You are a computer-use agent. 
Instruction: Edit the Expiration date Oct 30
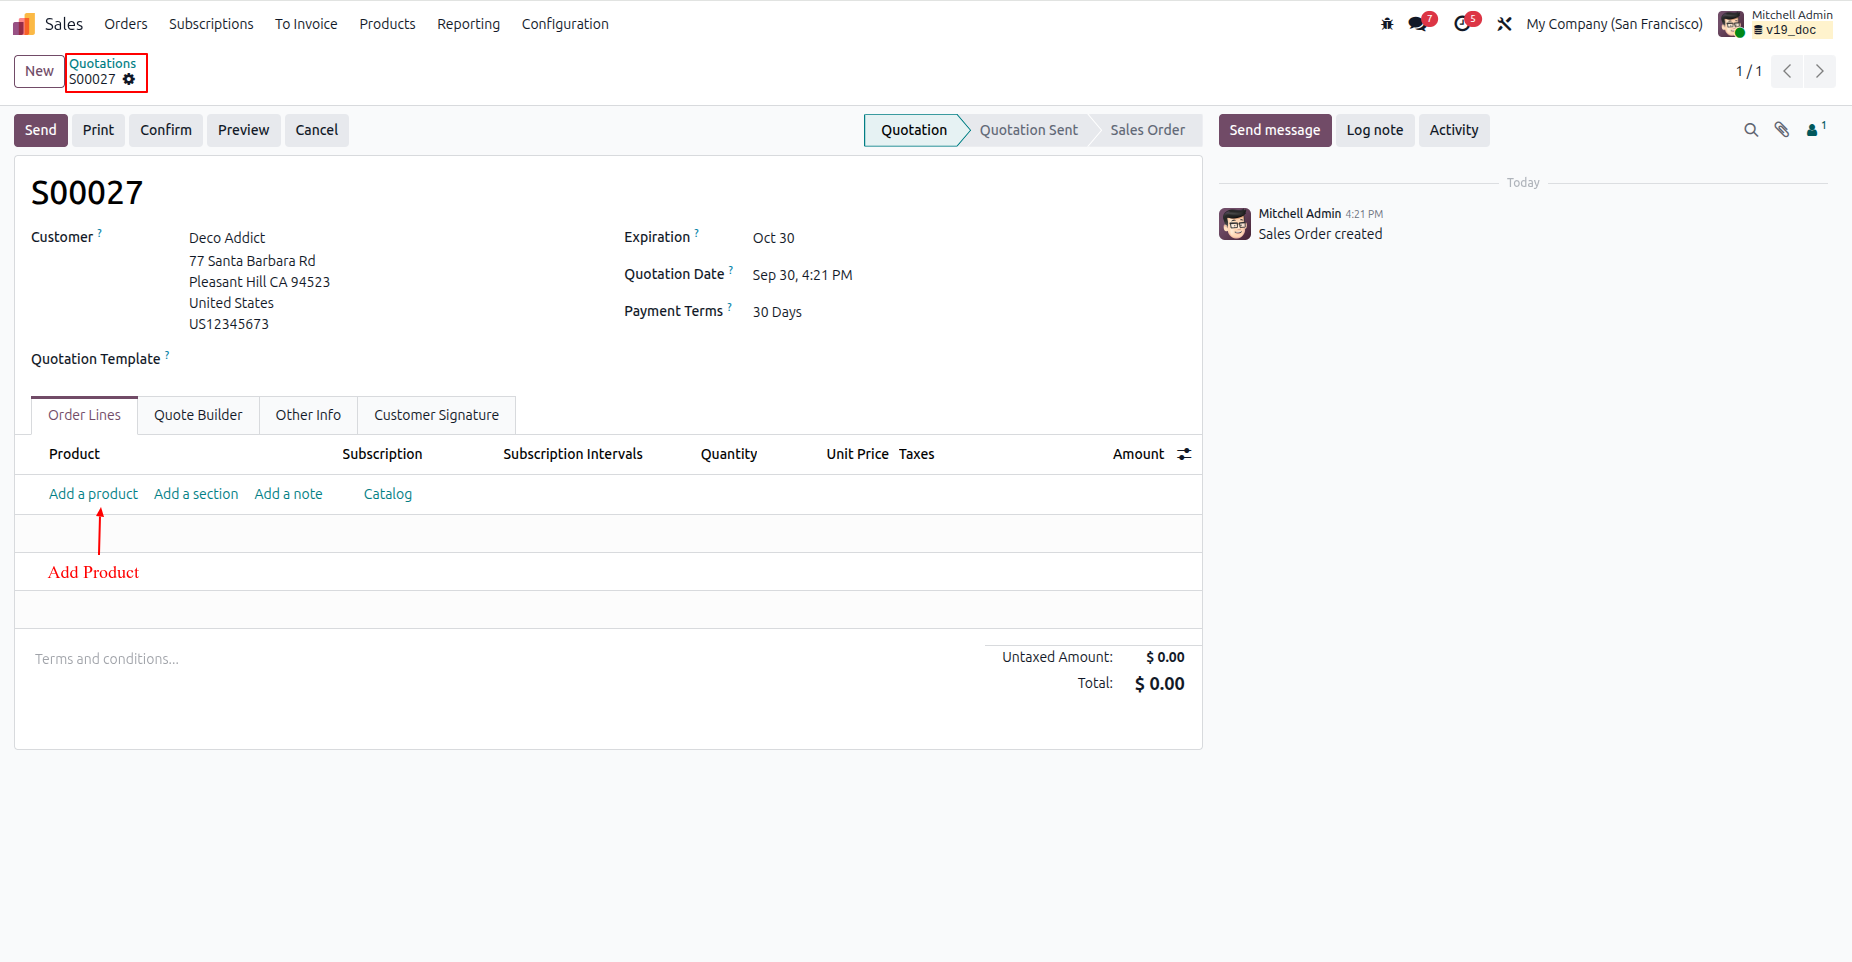pos(773,238)
